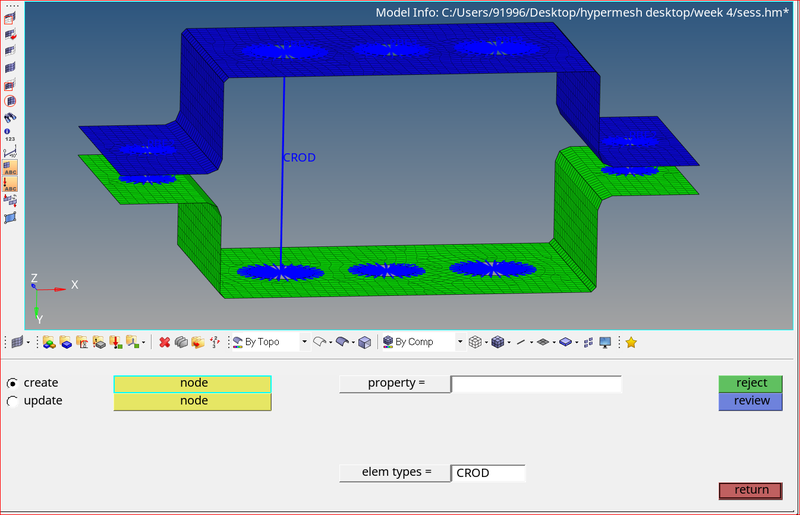
Task: Click the upper yellow node selector for create
Action: click(192, 384)
